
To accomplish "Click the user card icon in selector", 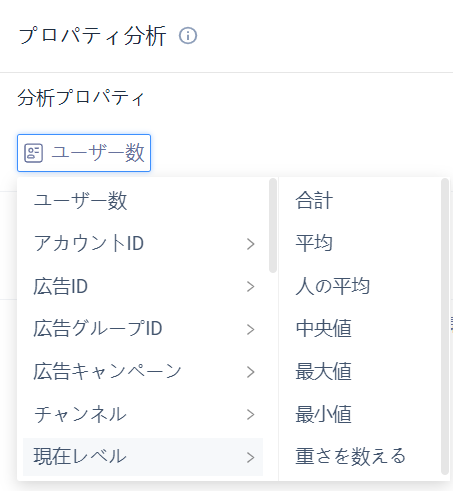I will pyautogui.click(x=33, y=153).
